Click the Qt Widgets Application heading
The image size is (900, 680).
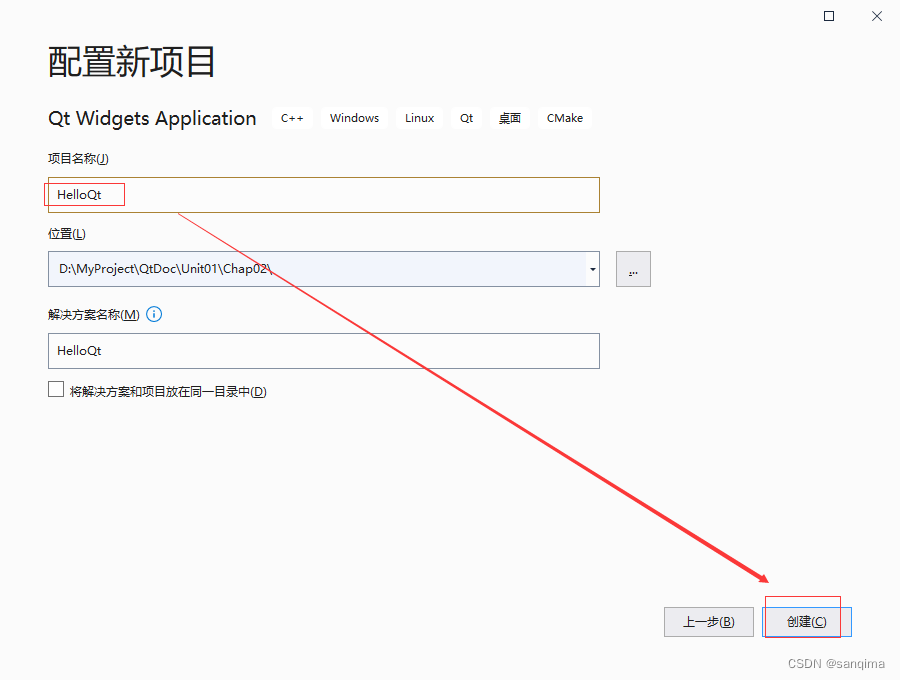152,118
